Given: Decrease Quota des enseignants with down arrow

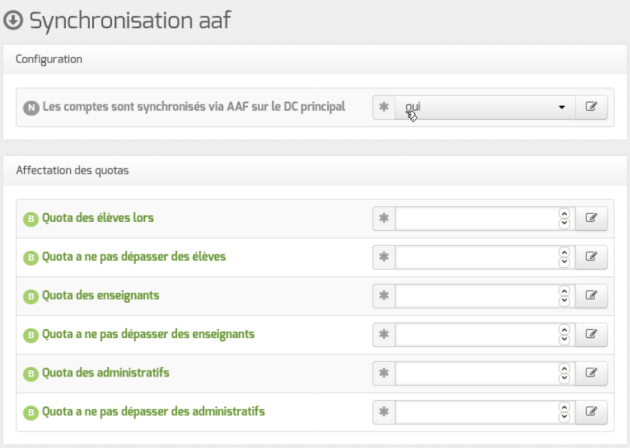Looking at the screenshot, I should pos(564,301).
